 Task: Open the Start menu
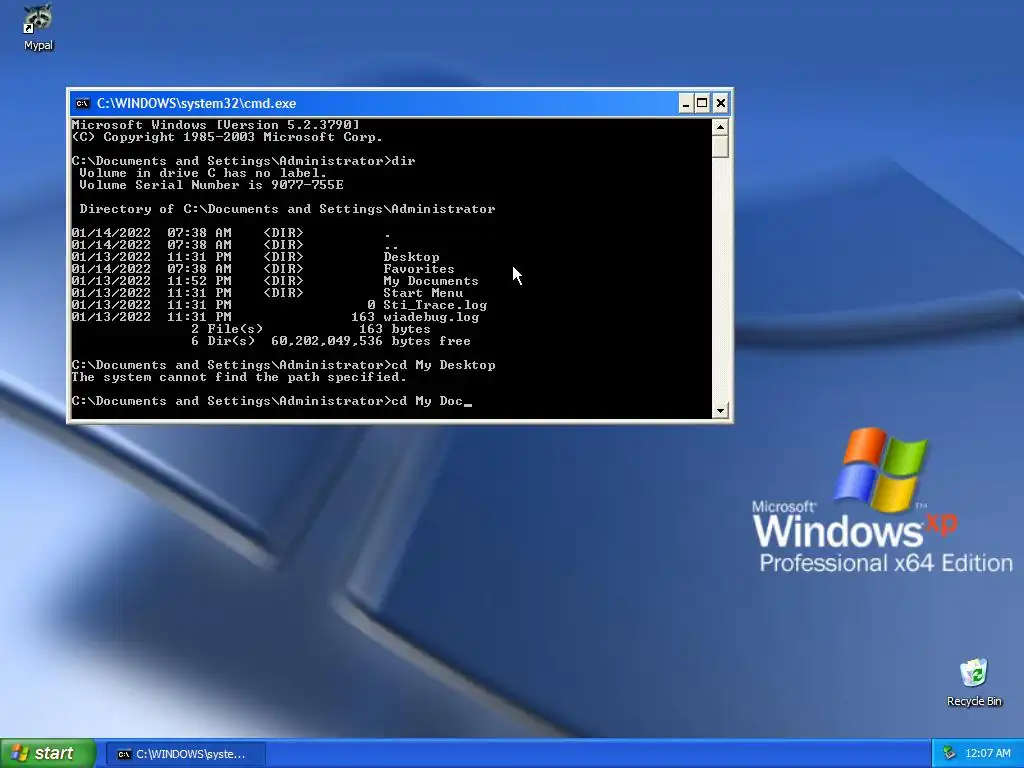[x=47, y=754]
